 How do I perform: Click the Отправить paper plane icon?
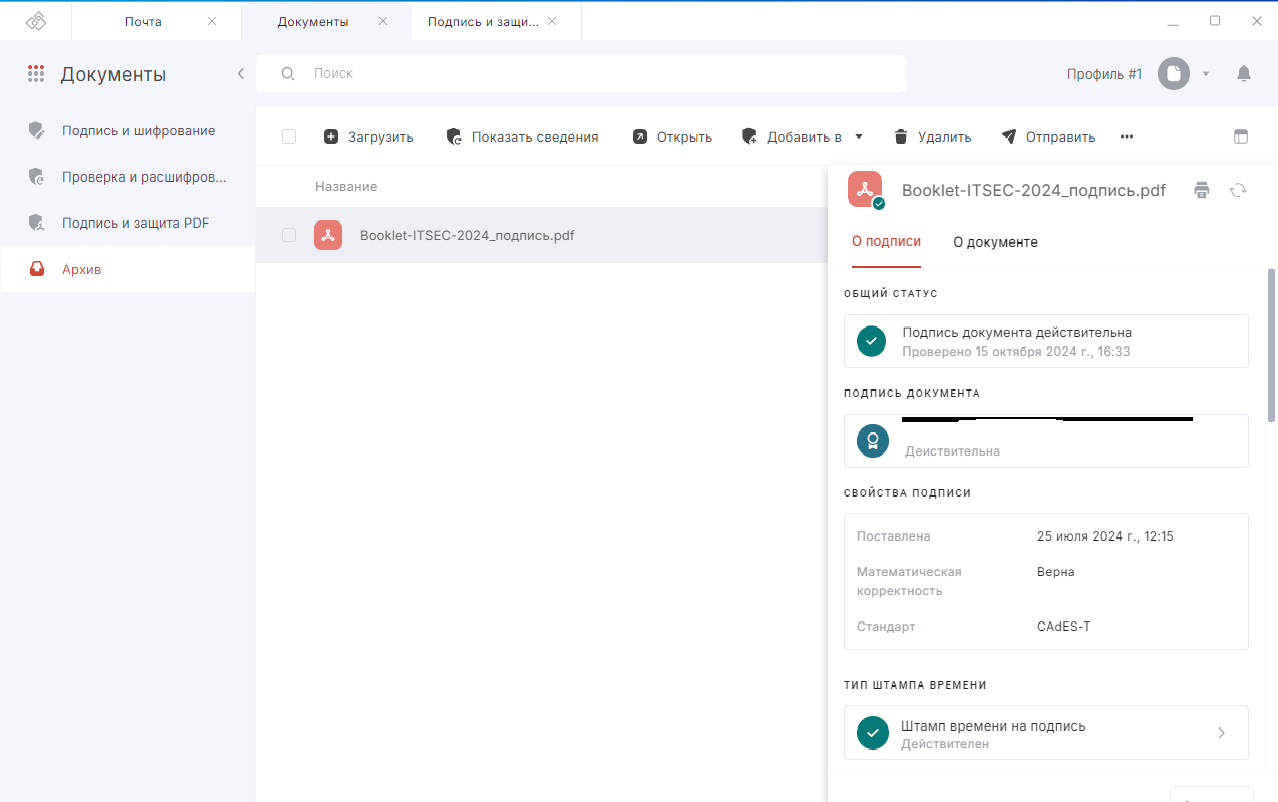pyautogui.click(x=1009, y=137)
